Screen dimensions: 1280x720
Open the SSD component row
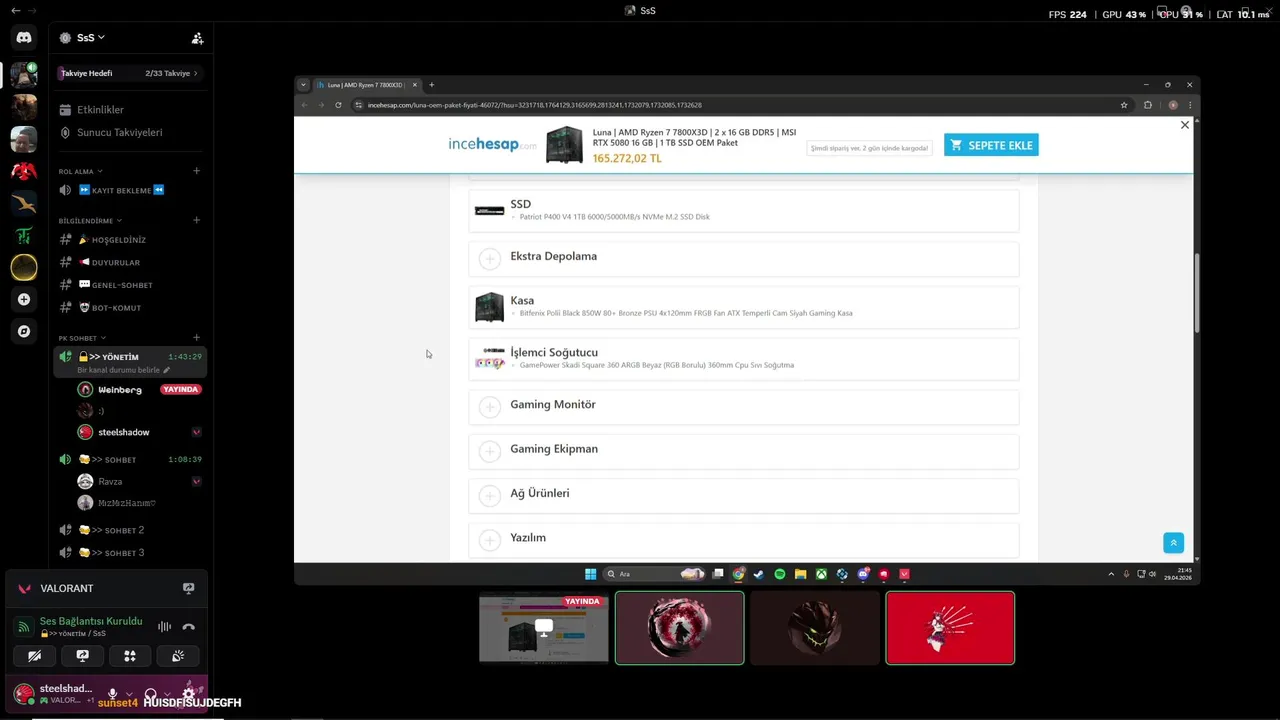744,210
